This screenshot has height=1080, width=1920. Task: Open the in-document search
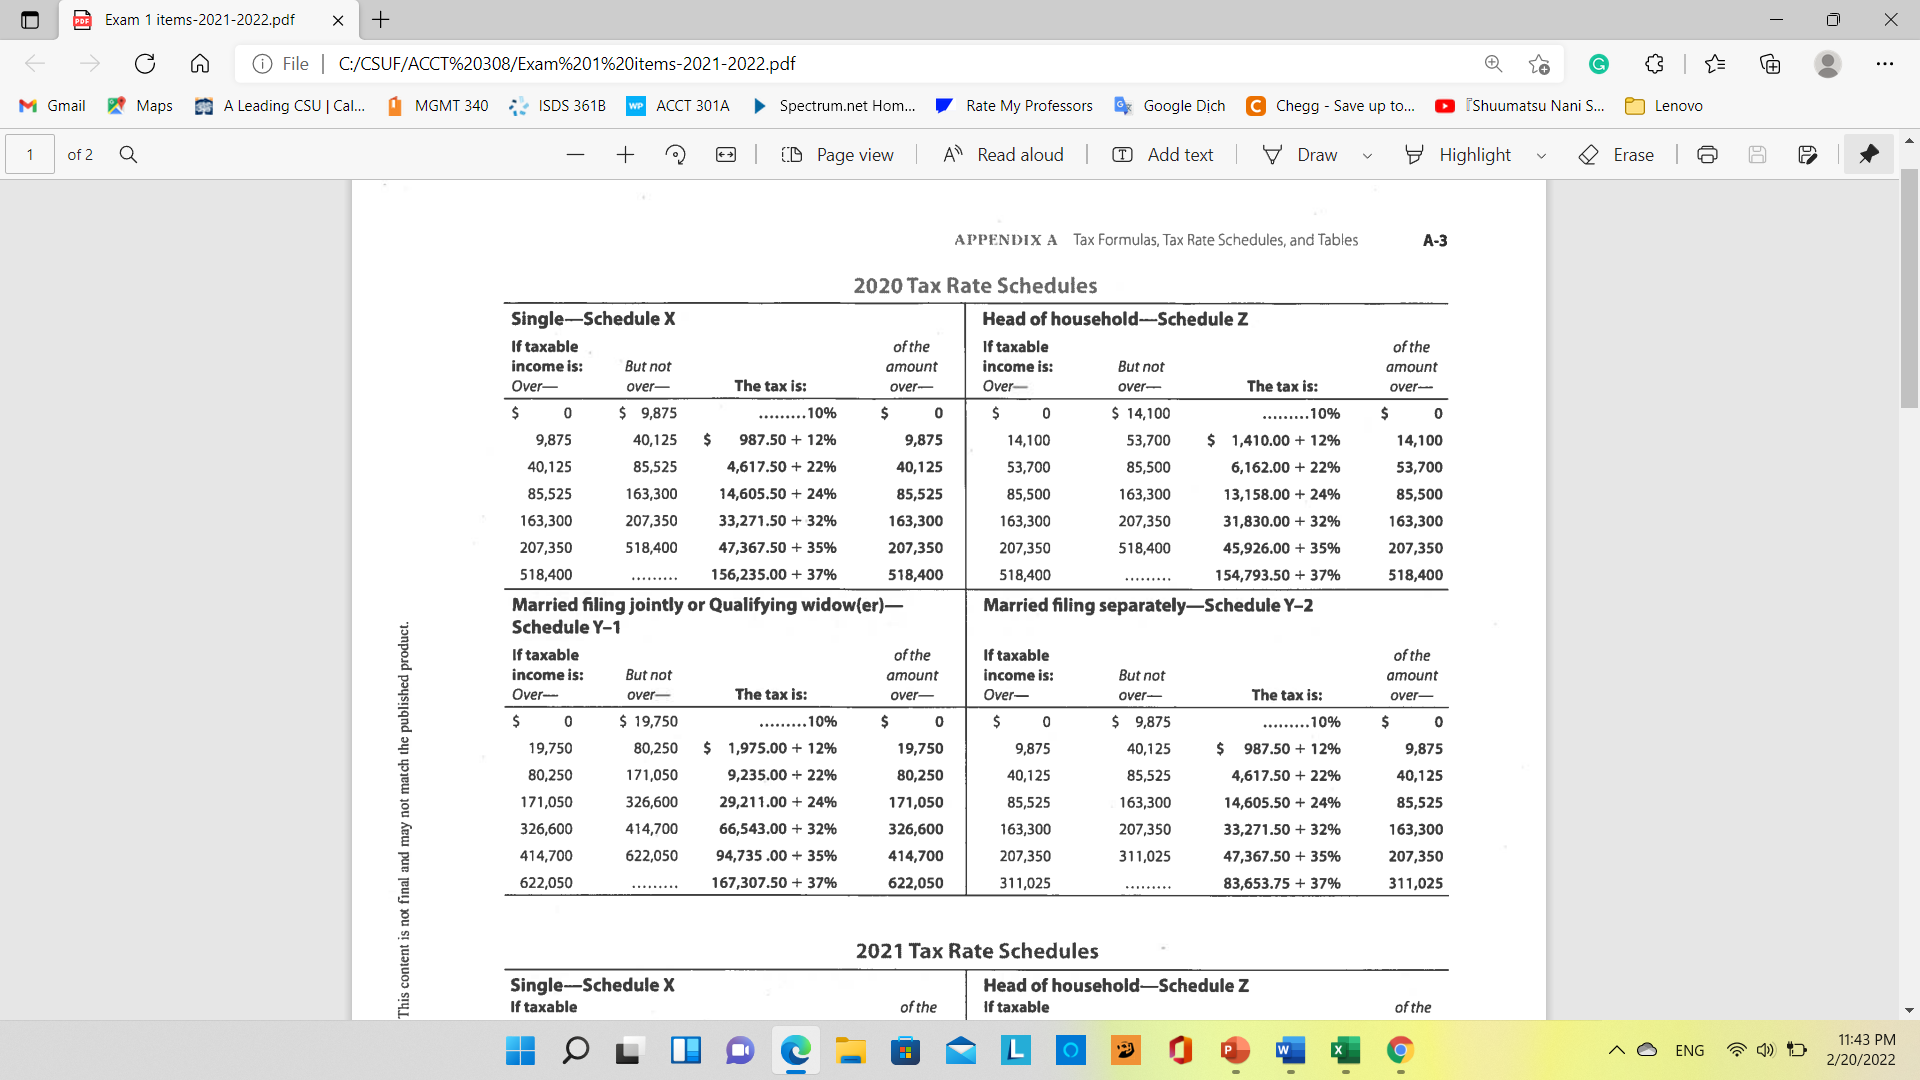pyautogui.click(x=128, y=154)
